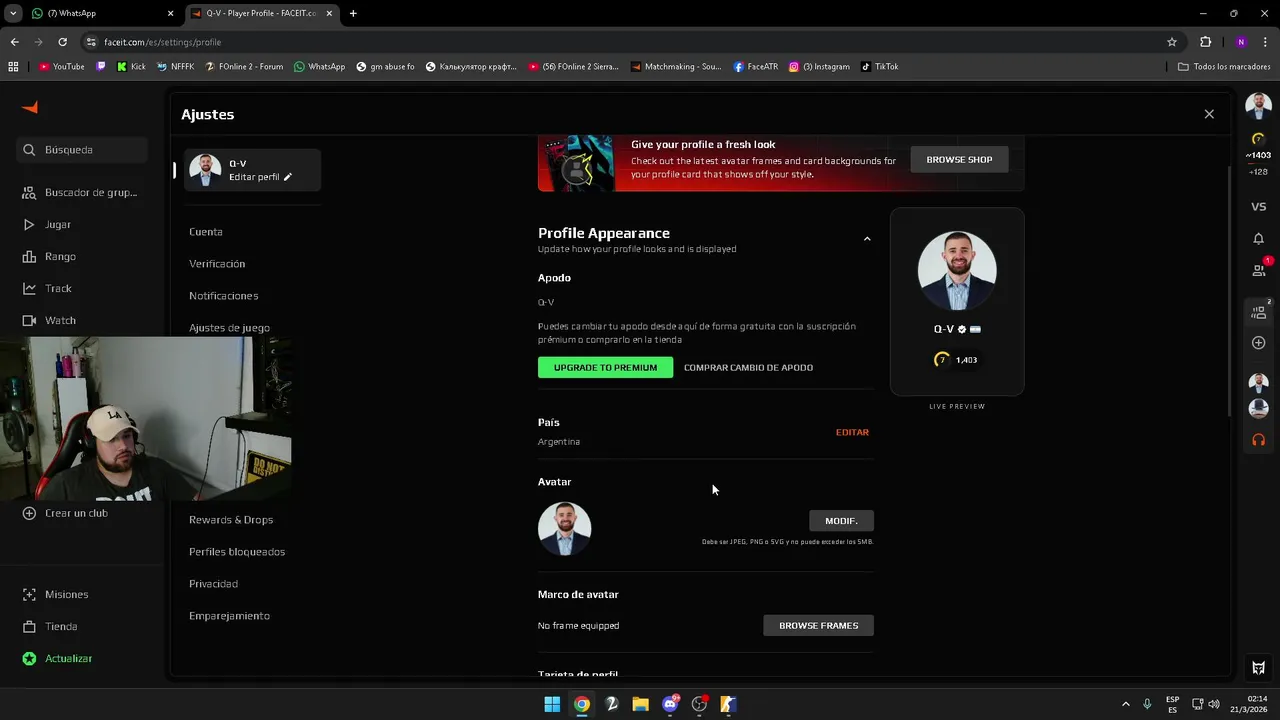Screen dimensions: 1280x720
Task: Click the FACEIT logo icon
Action: coord(30,108)
